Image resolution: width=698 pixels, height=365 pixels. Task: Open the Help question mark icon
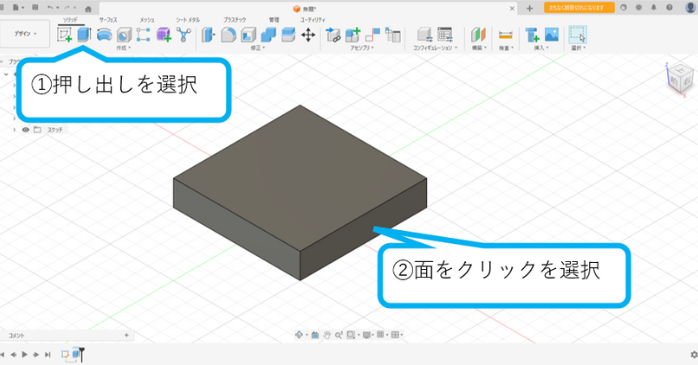pyautogui.click(x=669, y=8)
